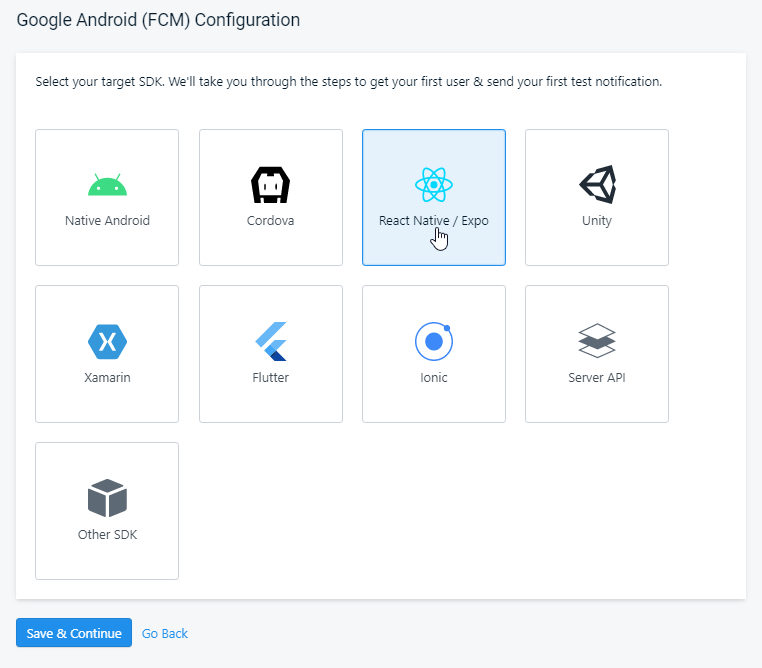Select the Native Android robot icon
Image resolution: width=762 pixels, height=668 pixels.
107,185
